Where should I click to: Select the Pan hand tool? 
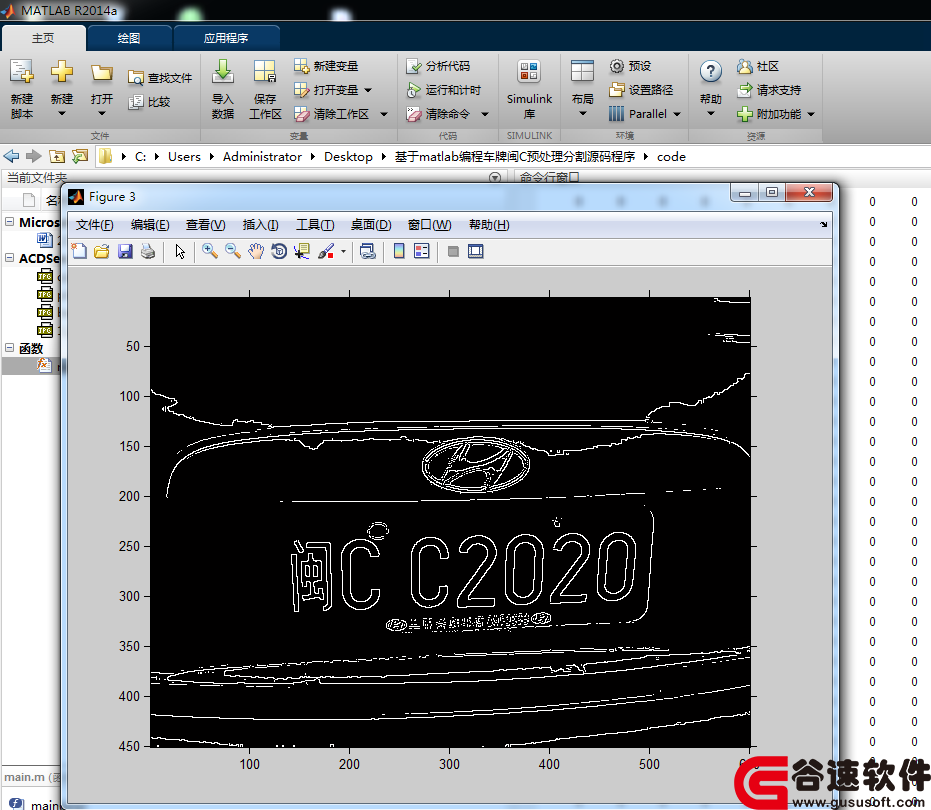pos(256,251)
